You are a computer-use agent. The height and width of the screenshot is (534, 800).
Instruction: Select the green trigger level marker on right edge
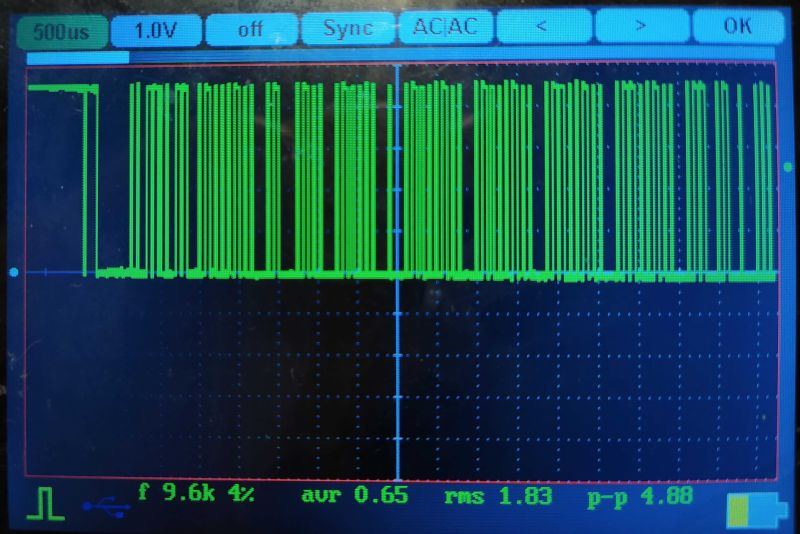788,166
